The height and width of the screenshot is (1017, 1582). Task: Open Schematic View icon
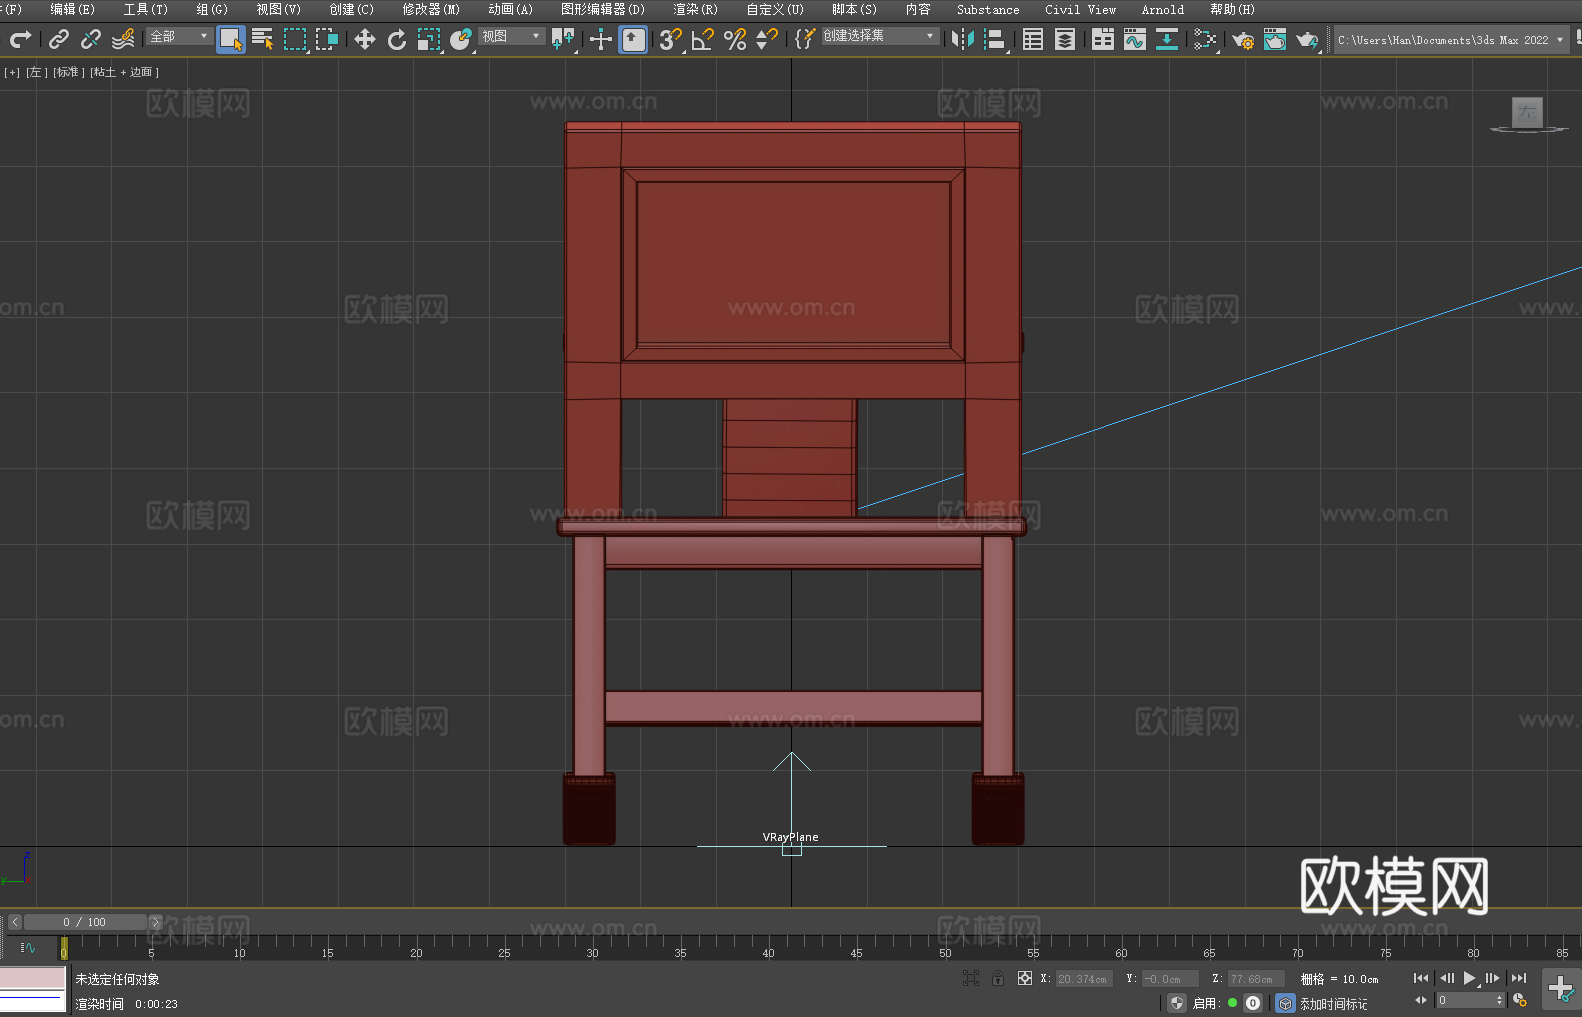[x=1167, y=39]
